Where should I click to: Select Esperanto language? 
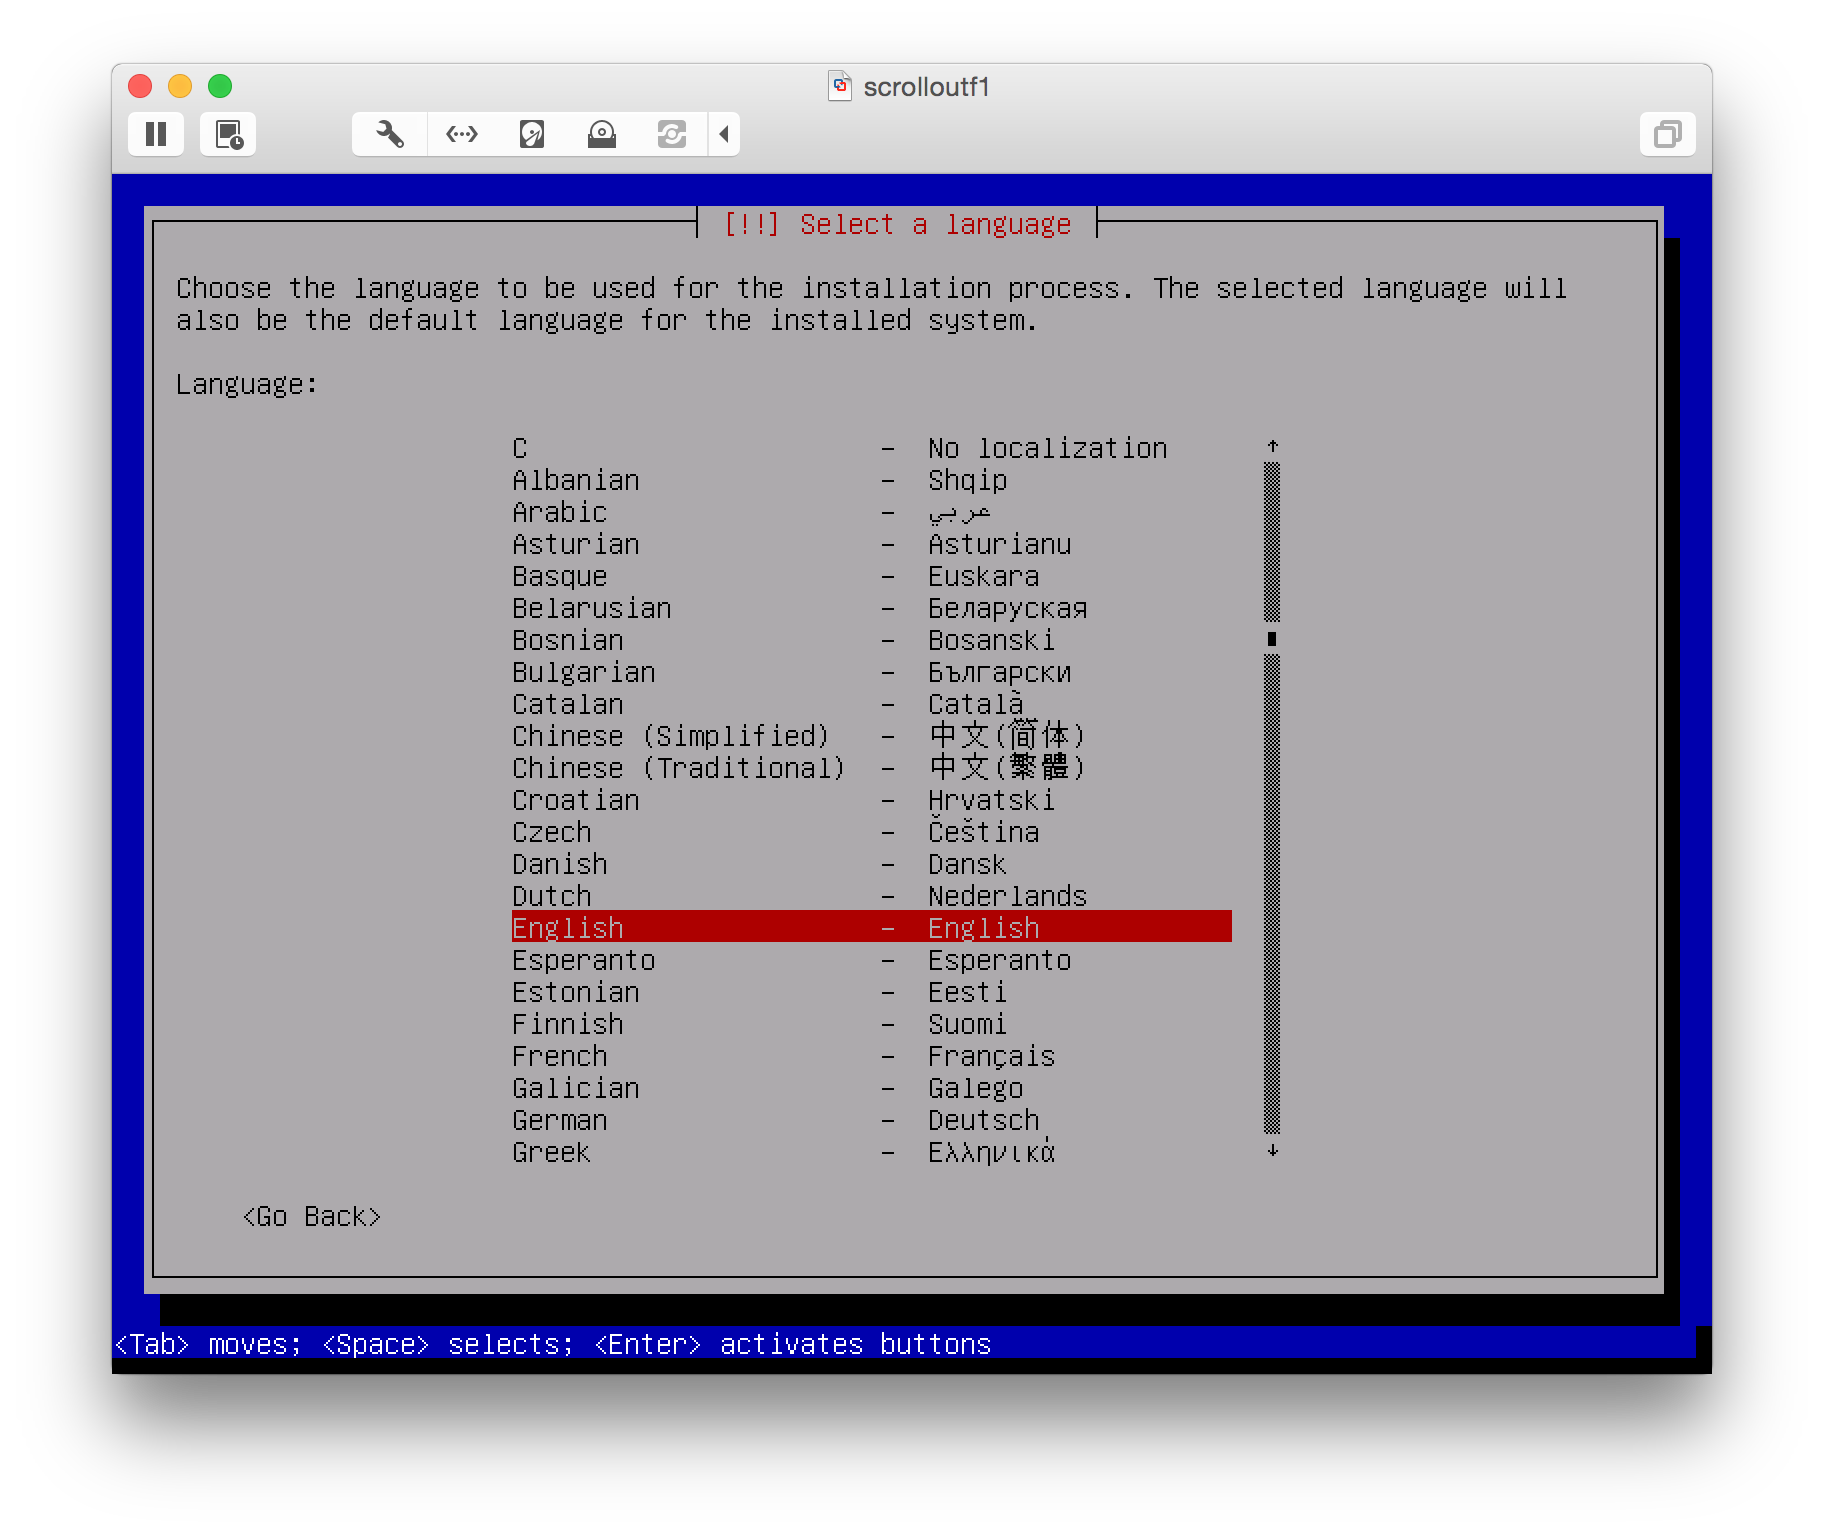pos(871,960)
